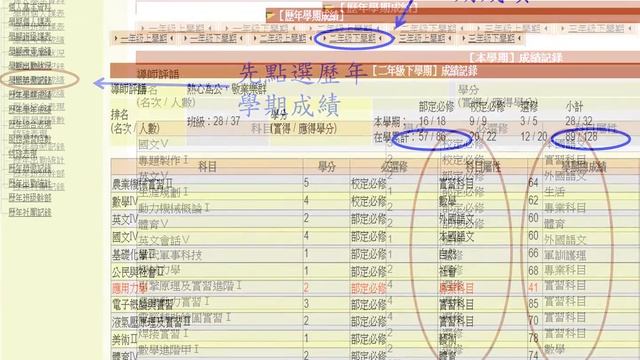Switch to the 三年級下學期 semester tab
Image resolution: width=640 pixels, height=360 pixels.
(491, 38)
